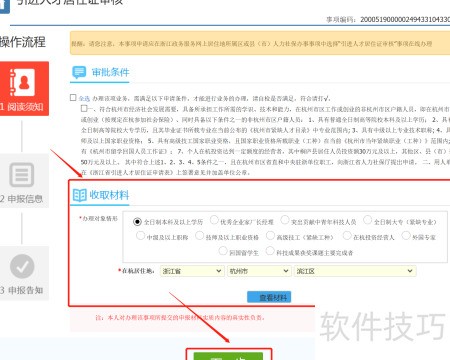The width and height of the screenshot is (450, 360).
Task: Open the city dropdown showing 杭州市
Action: click(x=259, y=271)
